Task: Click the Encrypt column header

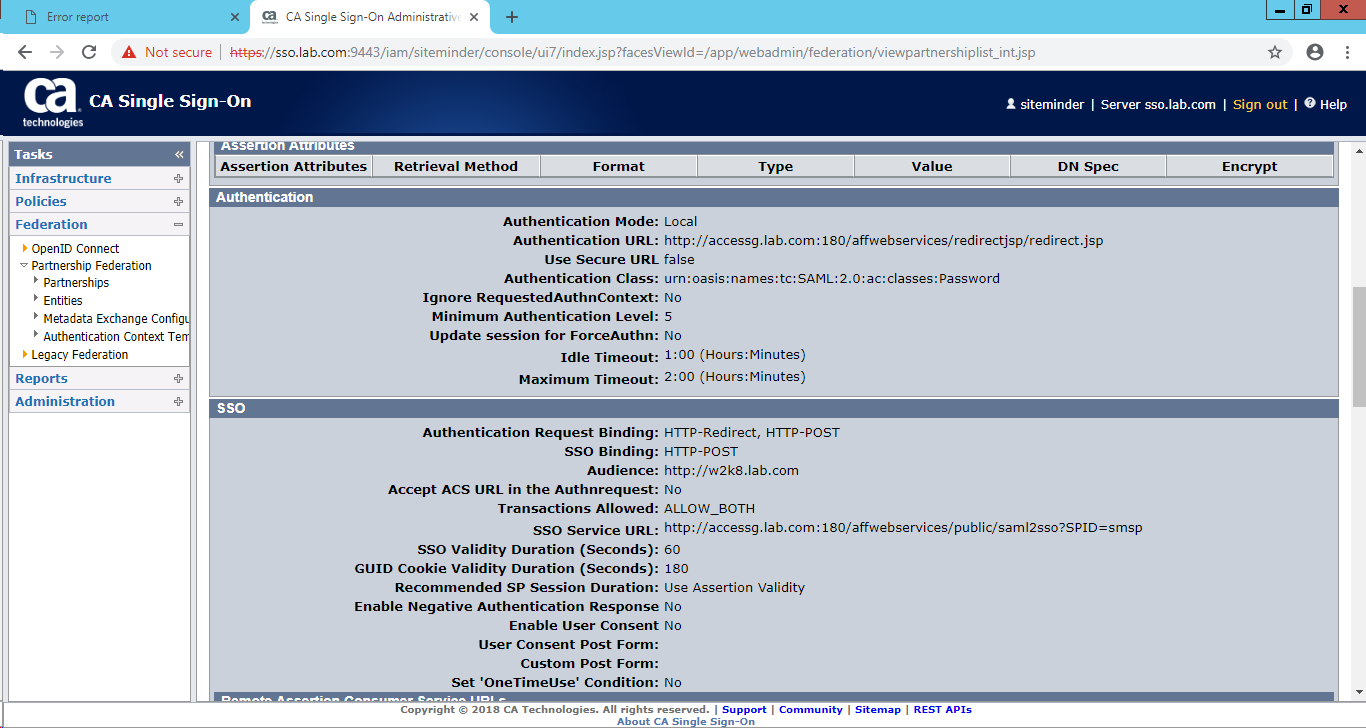Action: coord(1250,166)
